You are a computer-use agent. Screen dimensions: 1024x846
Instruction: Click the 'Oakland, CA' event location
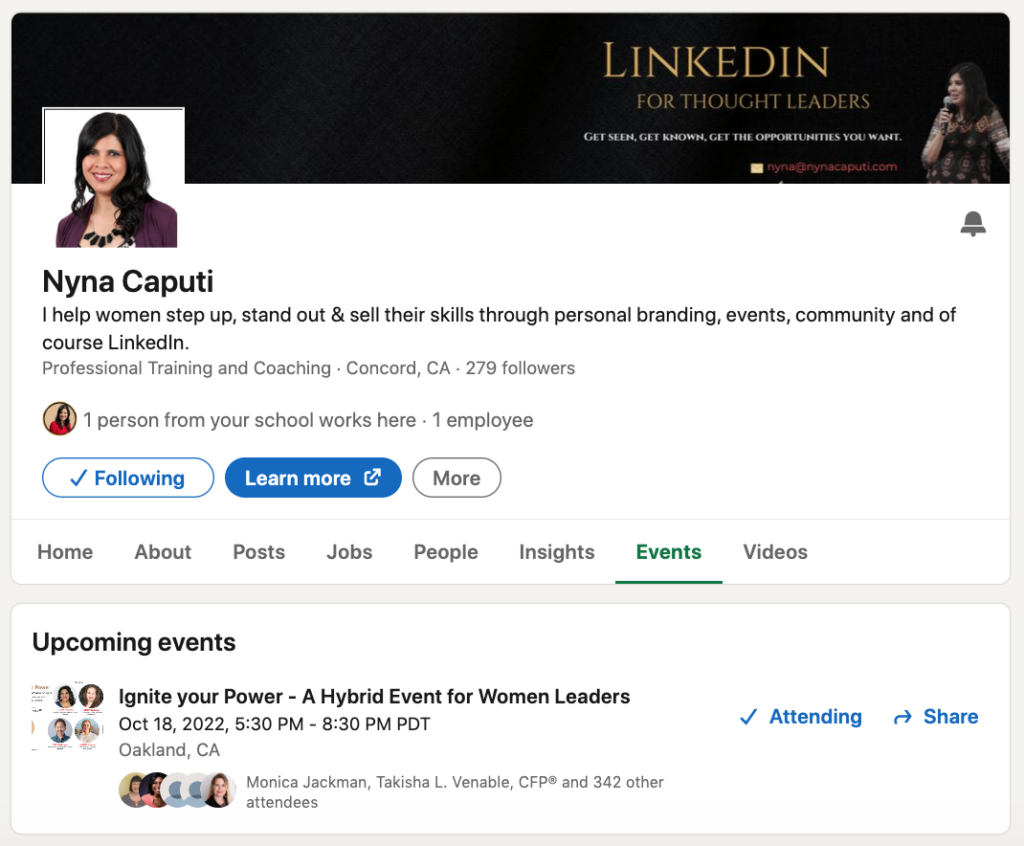click(169, 750)
